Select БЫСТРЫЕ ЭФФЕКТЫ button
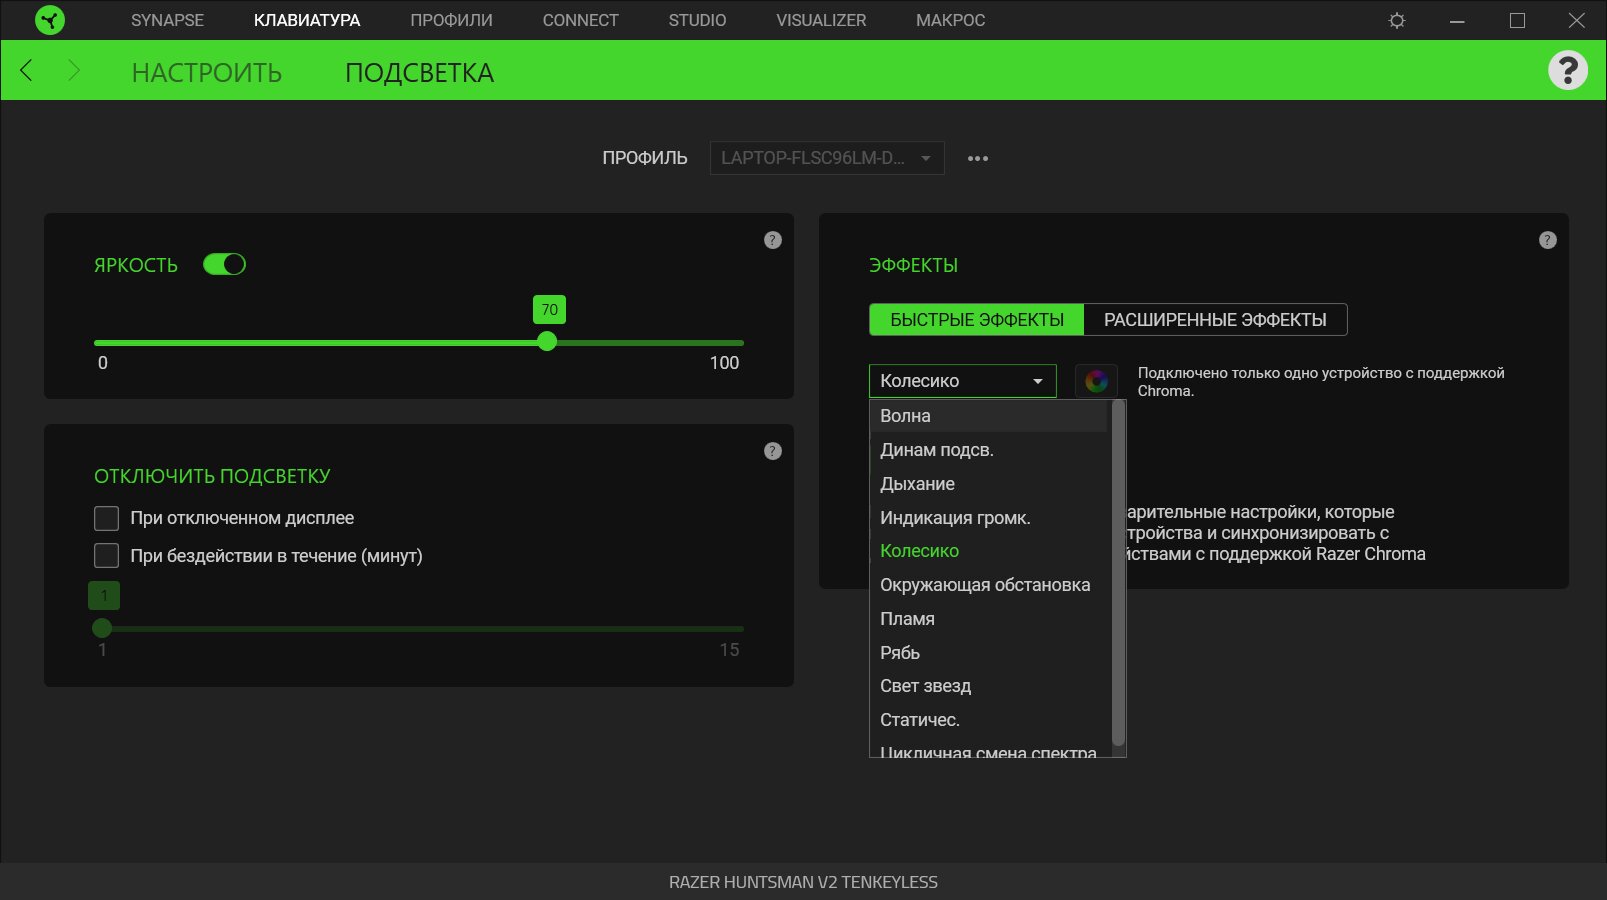Screen dimensions: 1607x900 (976, 320)
